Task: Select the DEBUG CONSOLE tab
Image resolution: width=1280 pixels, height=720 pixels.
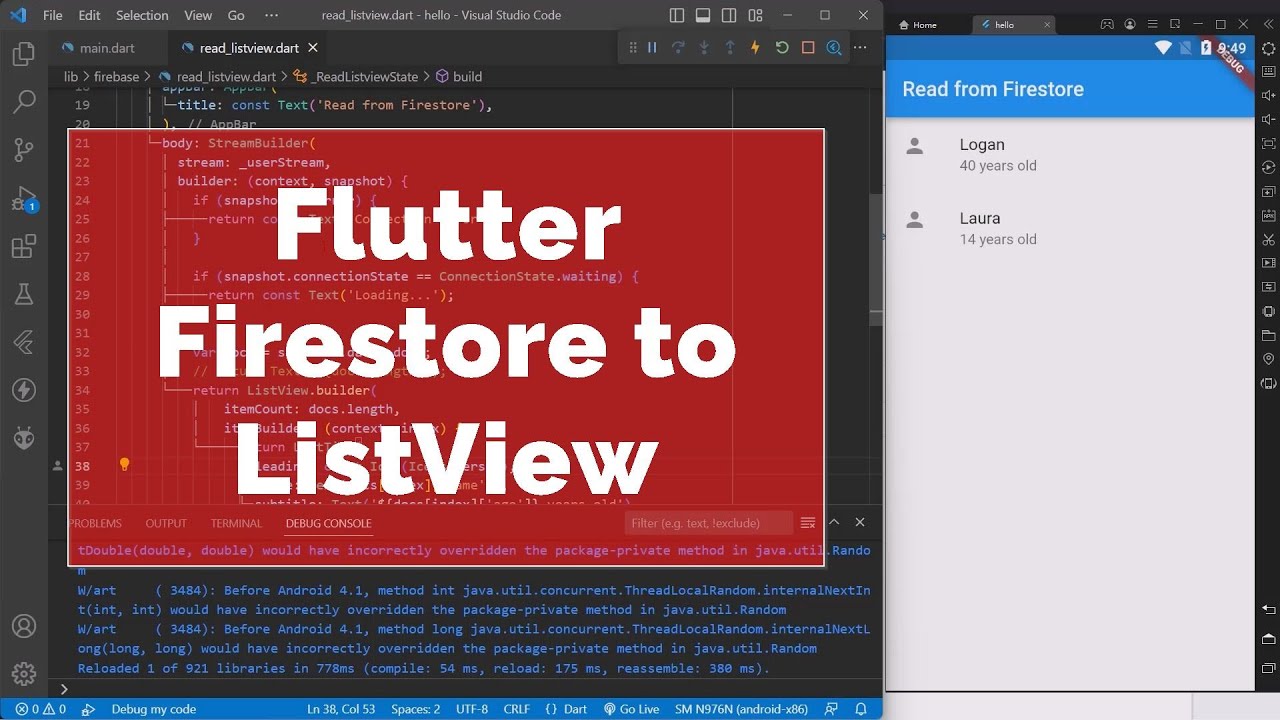Action: coord(328,523)
